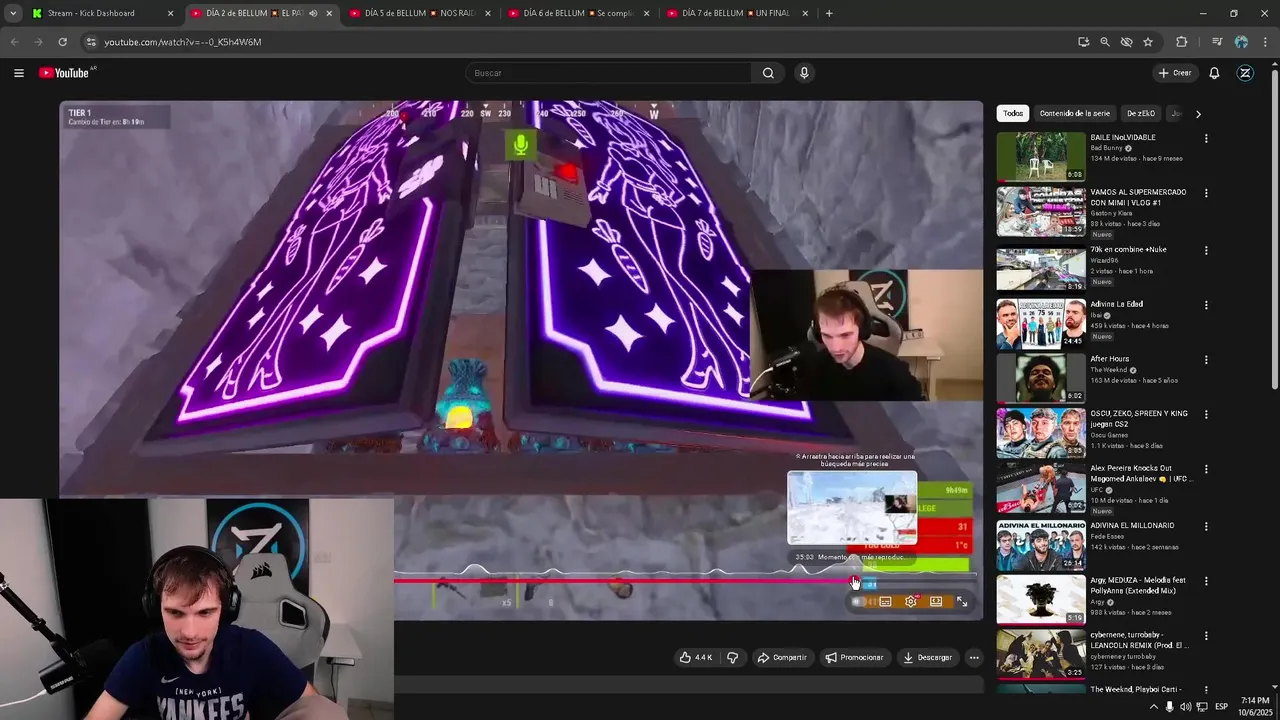Open the network icon in system tray
This screenshot has height=720, width=1280.
tap(1202, 706)
